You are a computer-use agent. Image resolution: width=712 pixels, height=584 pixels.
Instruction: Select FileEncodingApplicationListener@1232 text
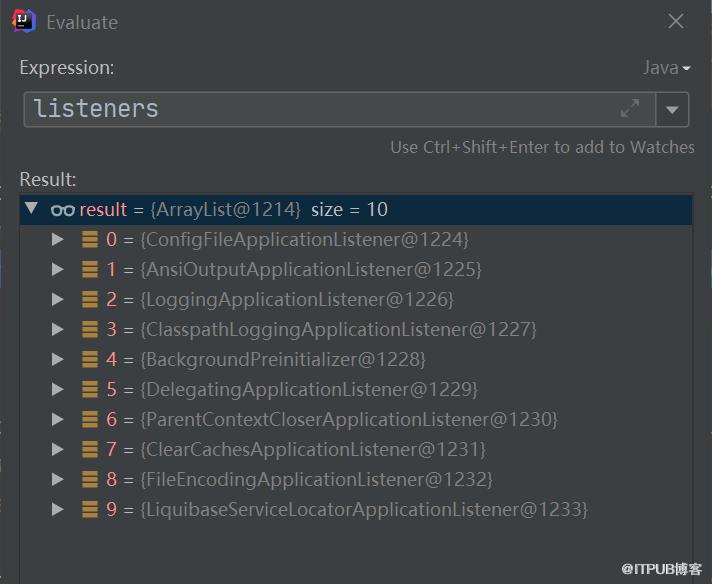316,479
